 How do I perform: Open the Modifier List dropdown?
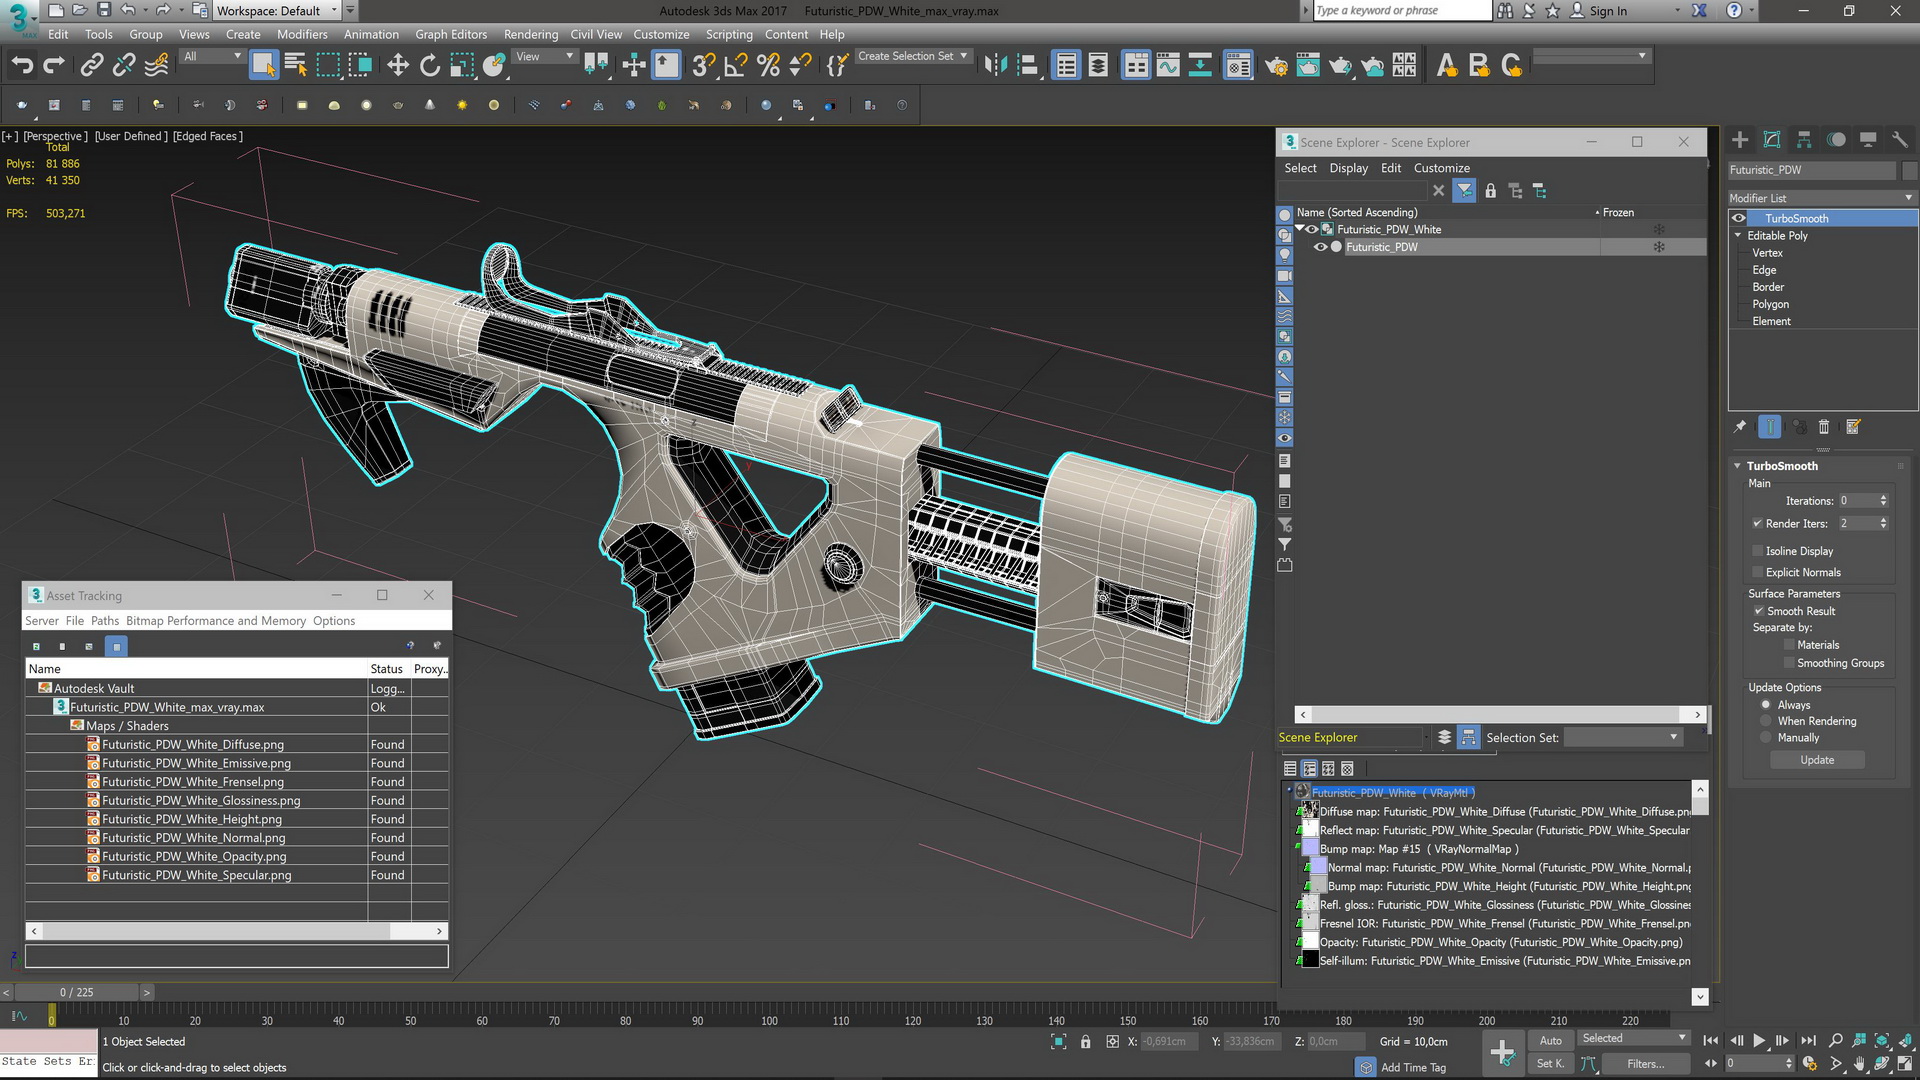[x=1822, y=198]
